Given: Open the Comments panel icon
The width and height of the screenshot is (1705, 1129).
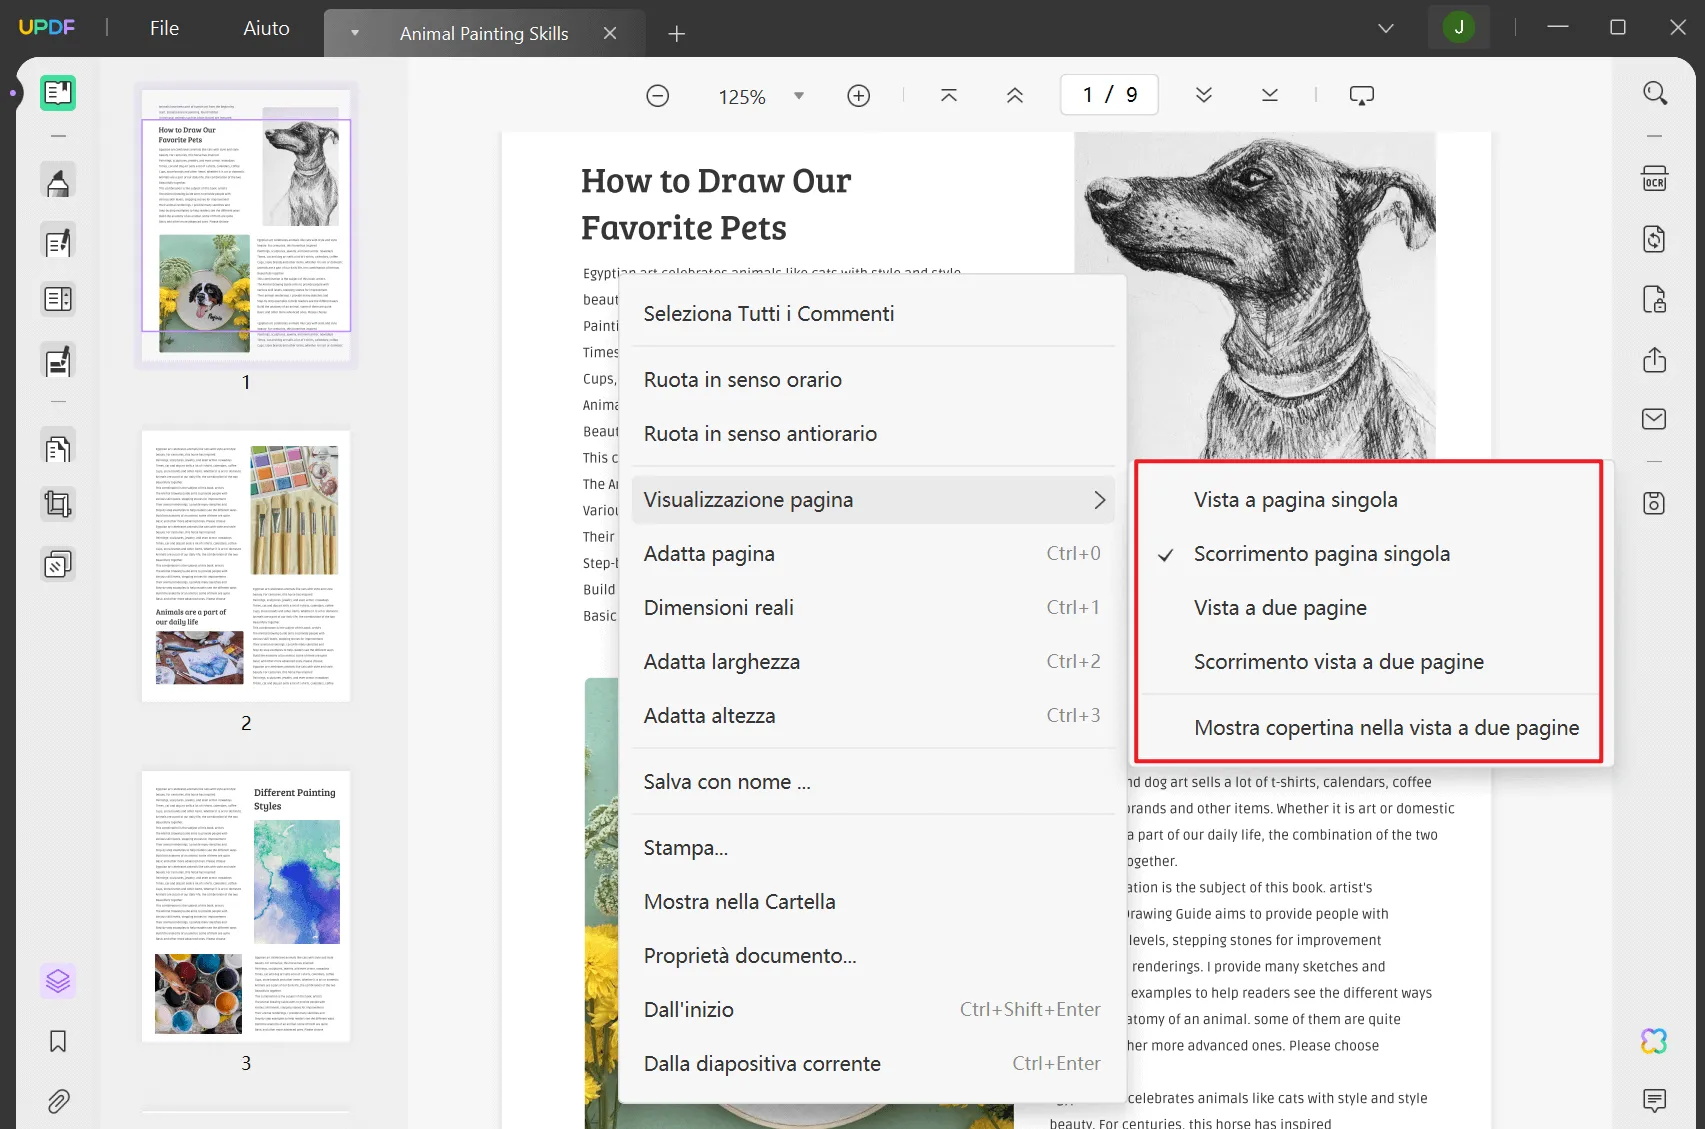Looking at the screenshot, I should [1655, 1101].
